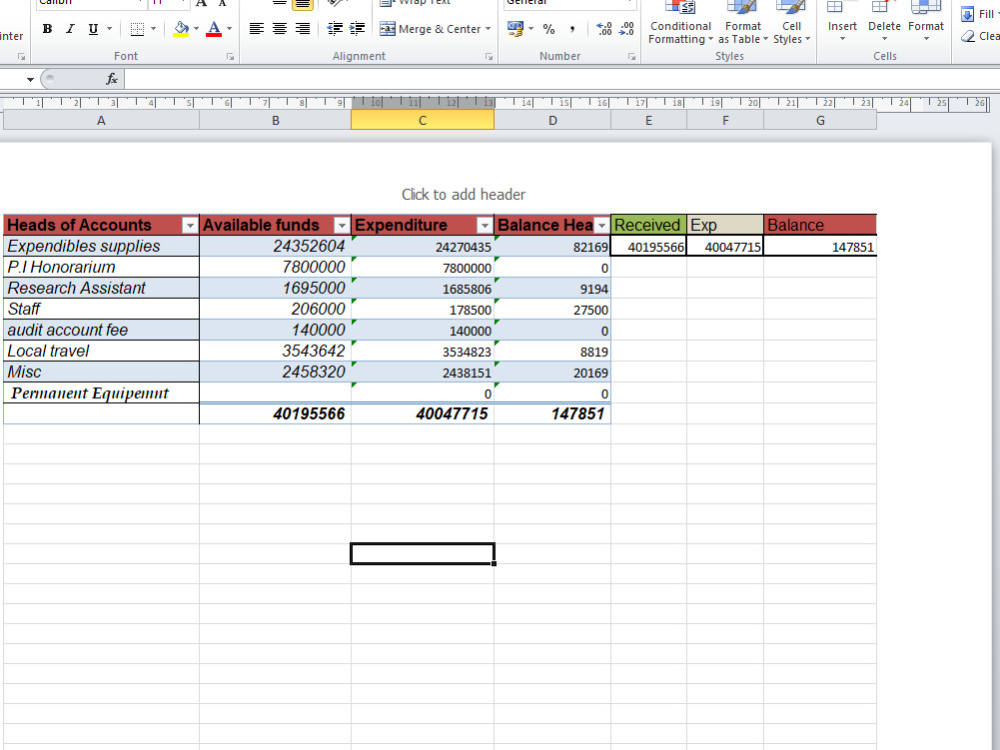Click Merge & Center button
Viewport: 1000px width, 750px height.
(x=430, y=29)
